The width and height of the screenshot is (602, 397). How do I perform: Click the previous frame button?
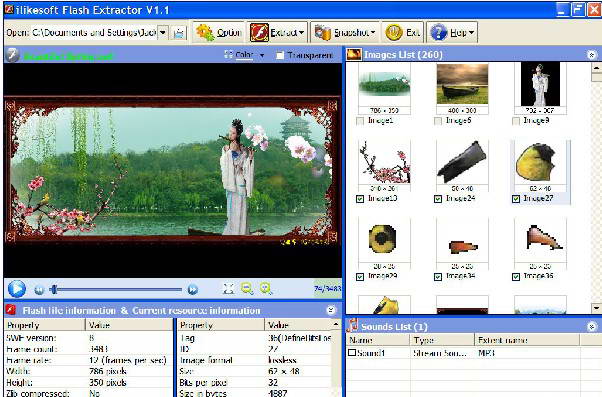[39, 290]
